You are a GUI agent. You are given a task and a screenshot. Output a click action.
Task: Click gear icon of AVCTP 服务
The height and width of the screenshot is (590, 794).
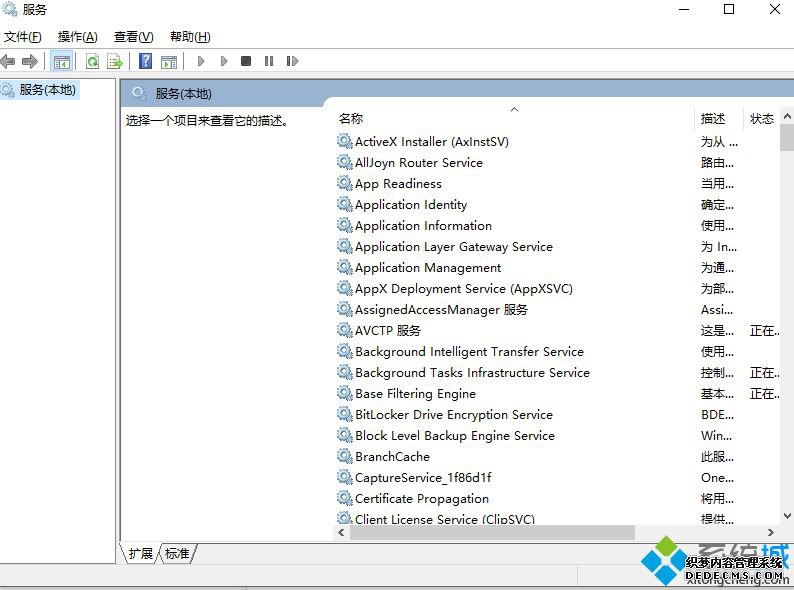[x=344, y=330]
